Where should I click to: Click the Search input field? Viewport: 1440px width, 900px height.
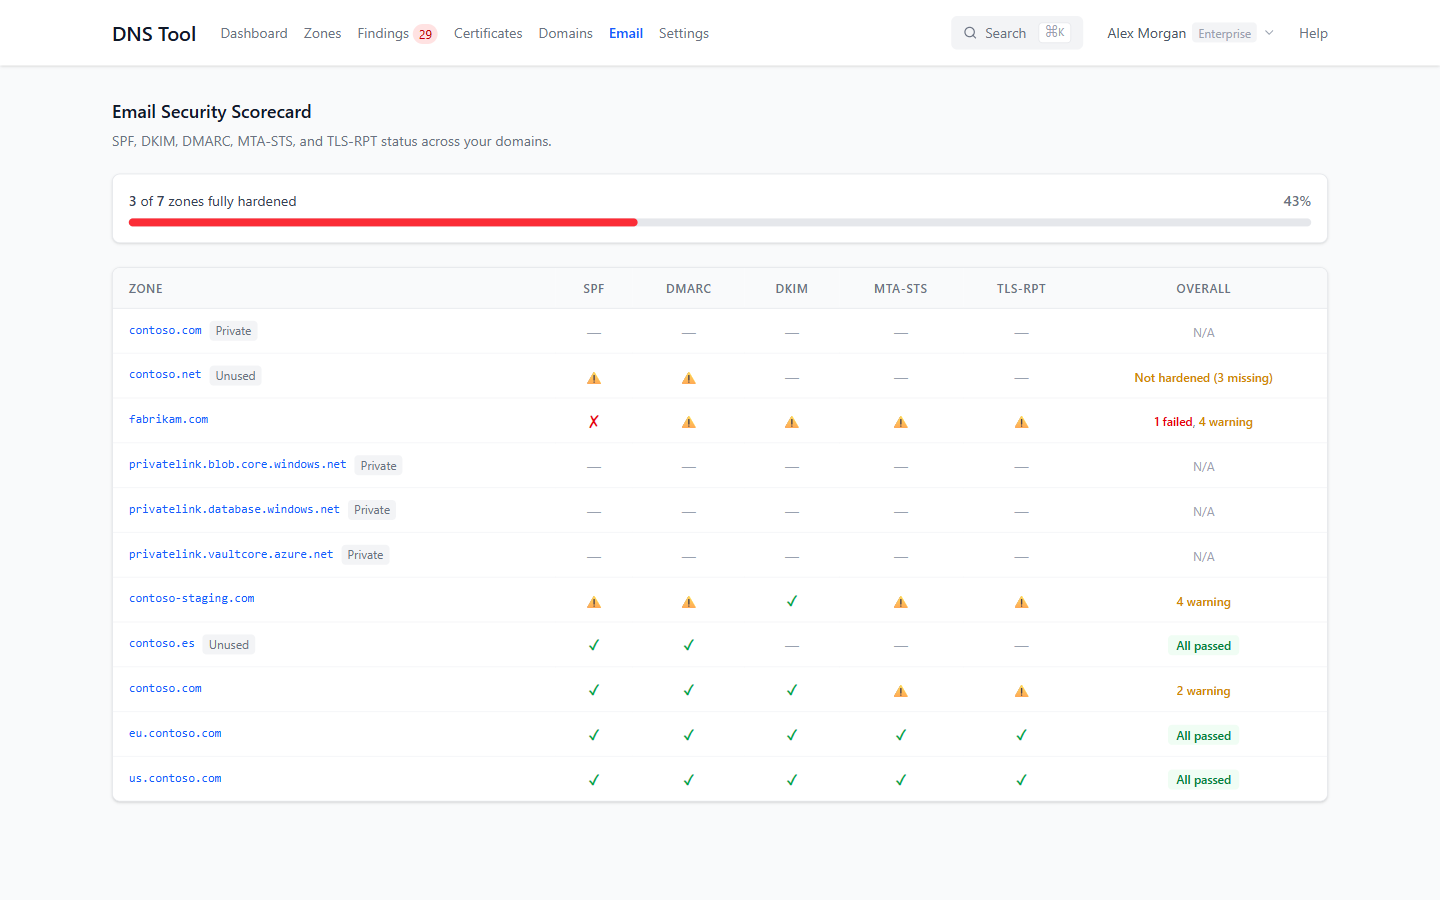[1017, 33]
